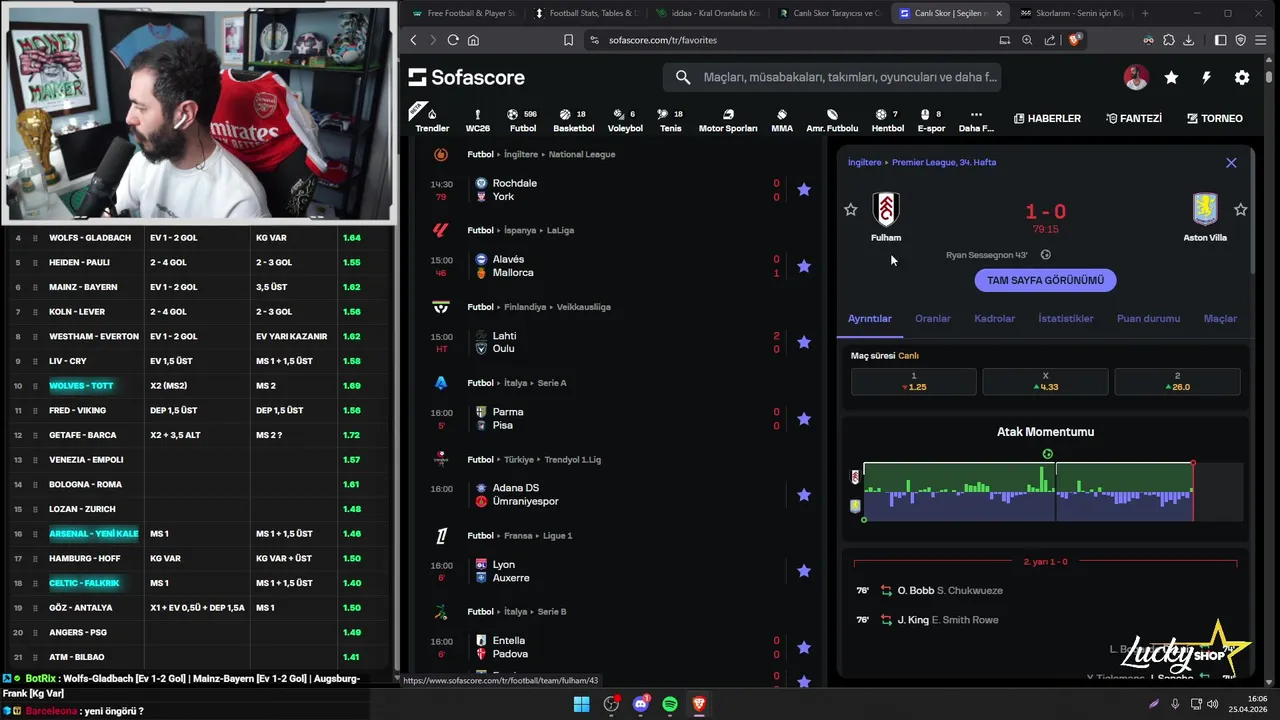Favorite the Fulham team star
The width and height of the screenshot is (1280, 720).
coord(851,209)
